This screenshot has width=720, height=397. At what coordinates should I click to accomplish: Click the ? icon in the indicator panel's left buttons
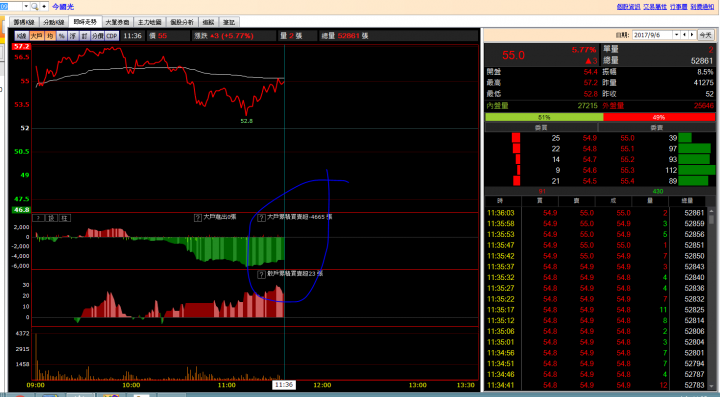pyautogui.click(x=39, y=218)
